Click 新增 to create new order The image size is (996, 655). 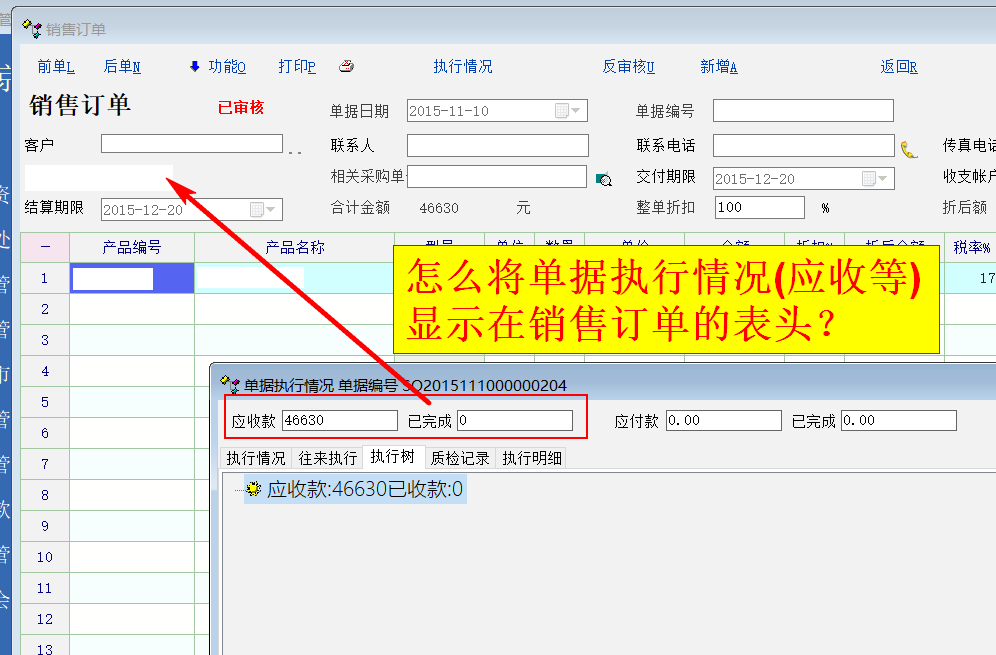[x=718, y=67]
